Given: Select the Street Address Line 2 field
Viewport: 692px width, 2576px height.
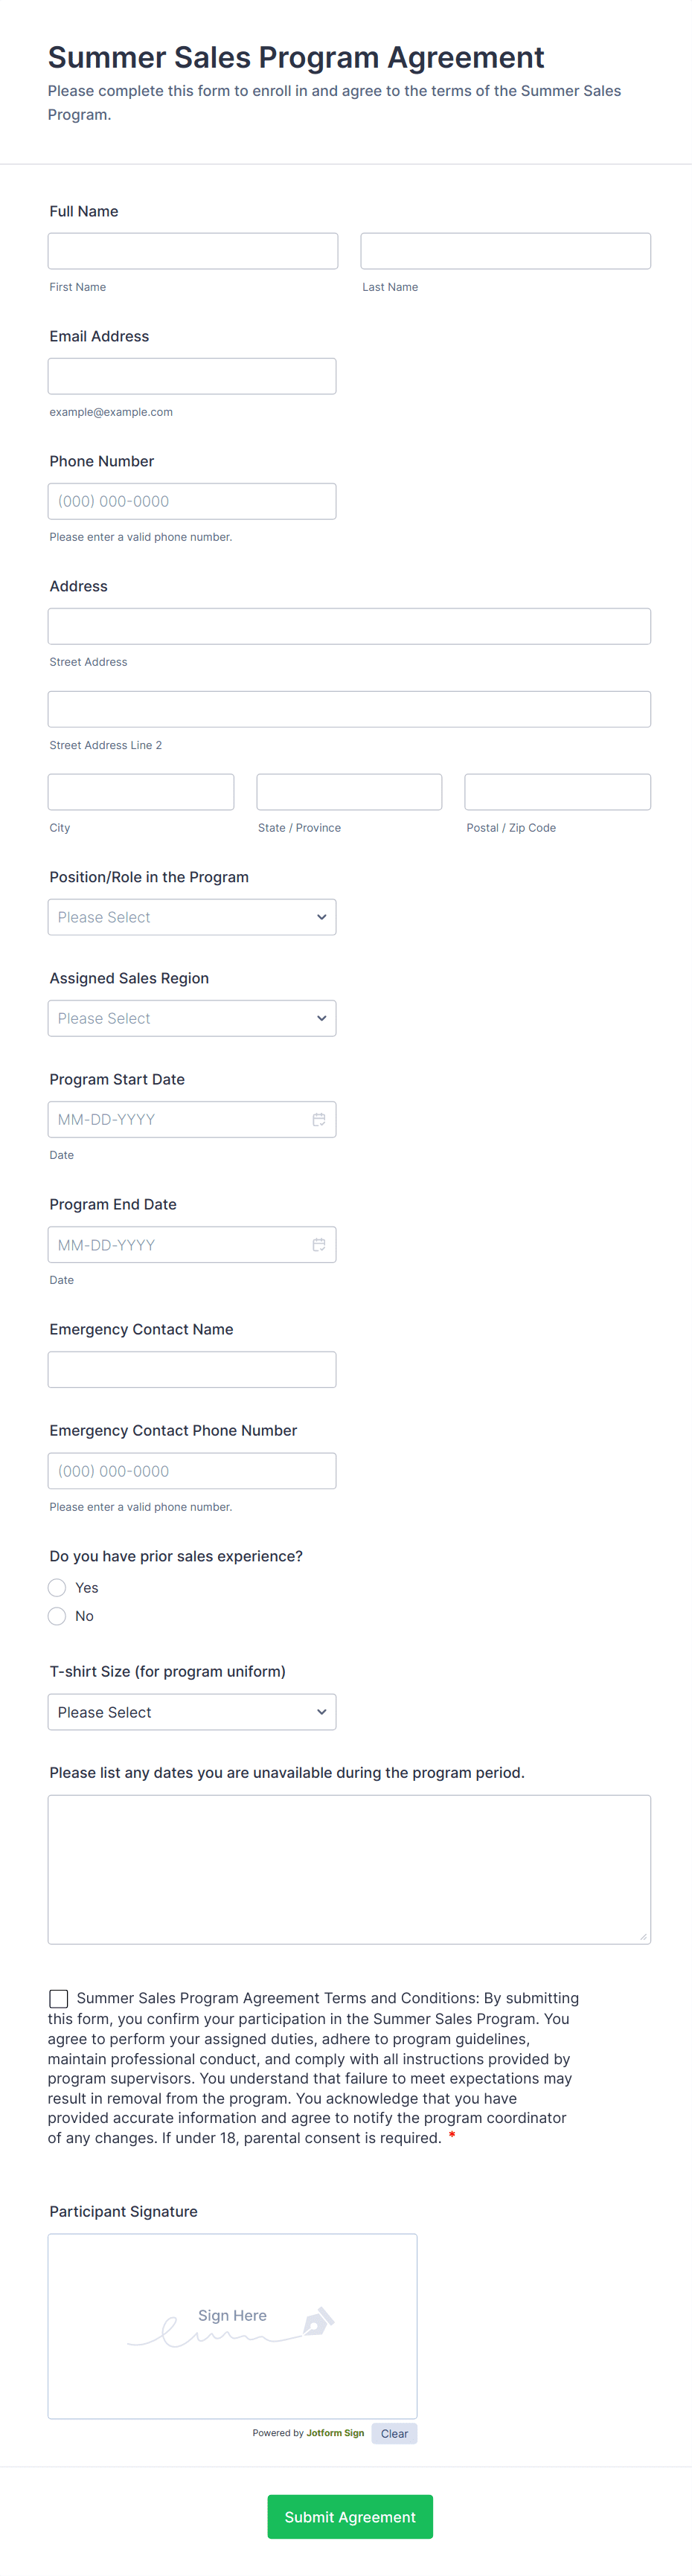Looking at the screenshot, I should (349, 709).
